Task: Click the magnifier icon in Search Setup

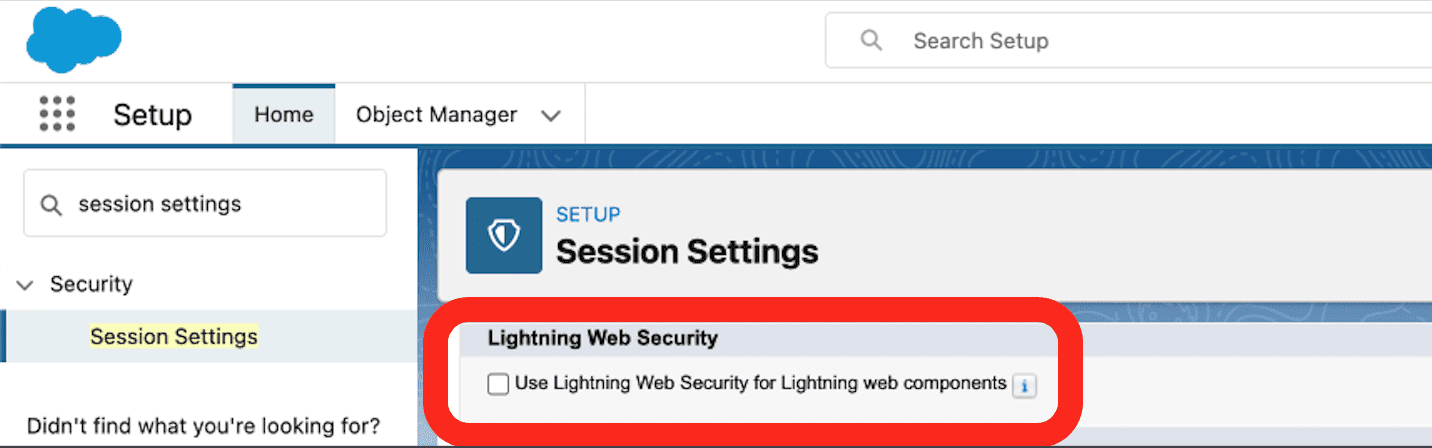Action: 872,41
